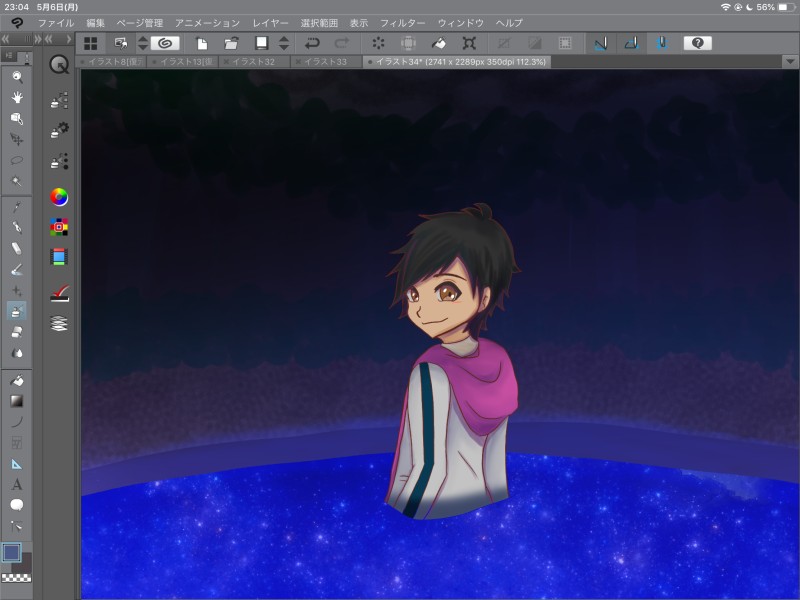Redo the undone action
This screenshot has width=800, height=600.
click(342, 43)
